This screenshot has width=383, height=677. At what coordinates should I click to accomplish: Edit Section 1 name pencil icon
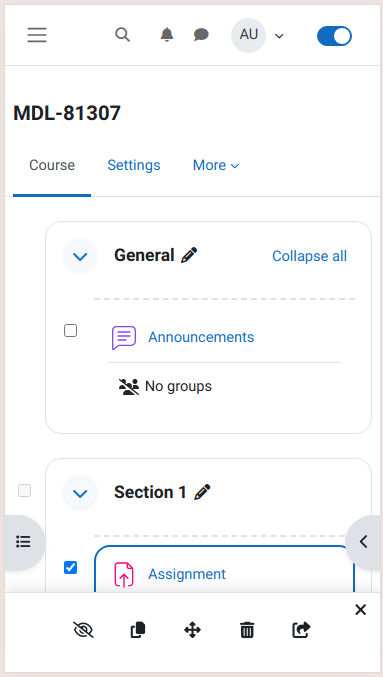(202, 492)
